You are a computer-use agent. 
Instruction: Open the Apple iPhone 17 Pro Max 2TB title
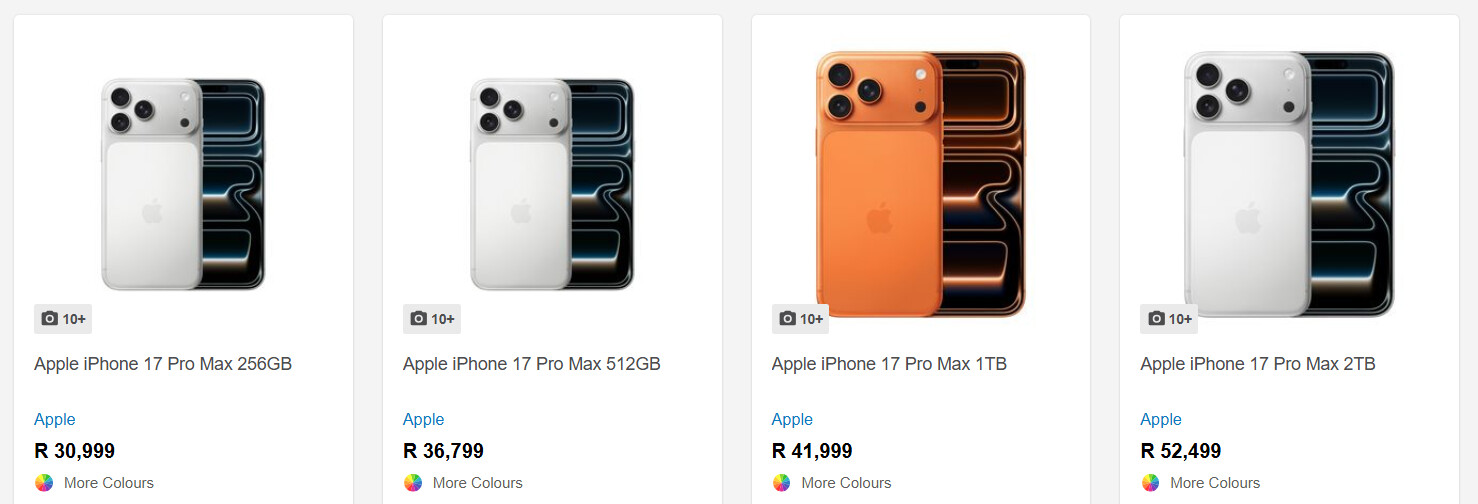tap(1258, 364)
